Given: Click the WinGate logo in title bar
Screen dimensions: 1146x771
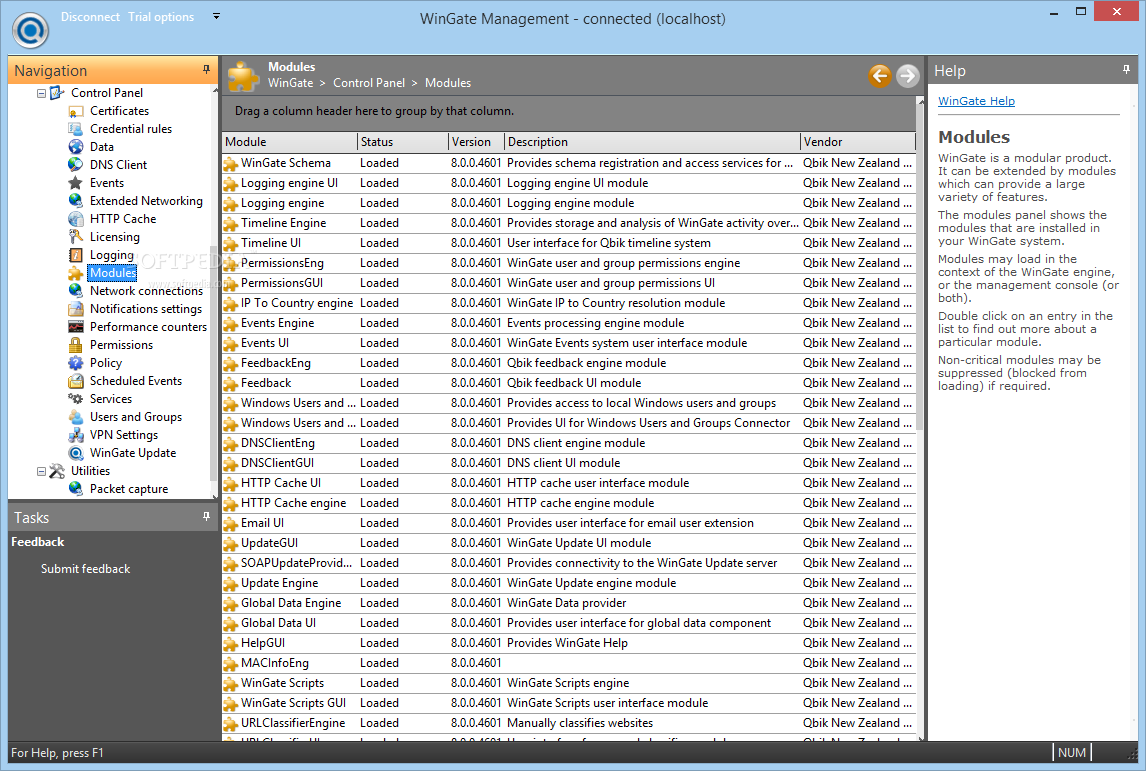Looking at the screenshot, I should coord(30,30).
